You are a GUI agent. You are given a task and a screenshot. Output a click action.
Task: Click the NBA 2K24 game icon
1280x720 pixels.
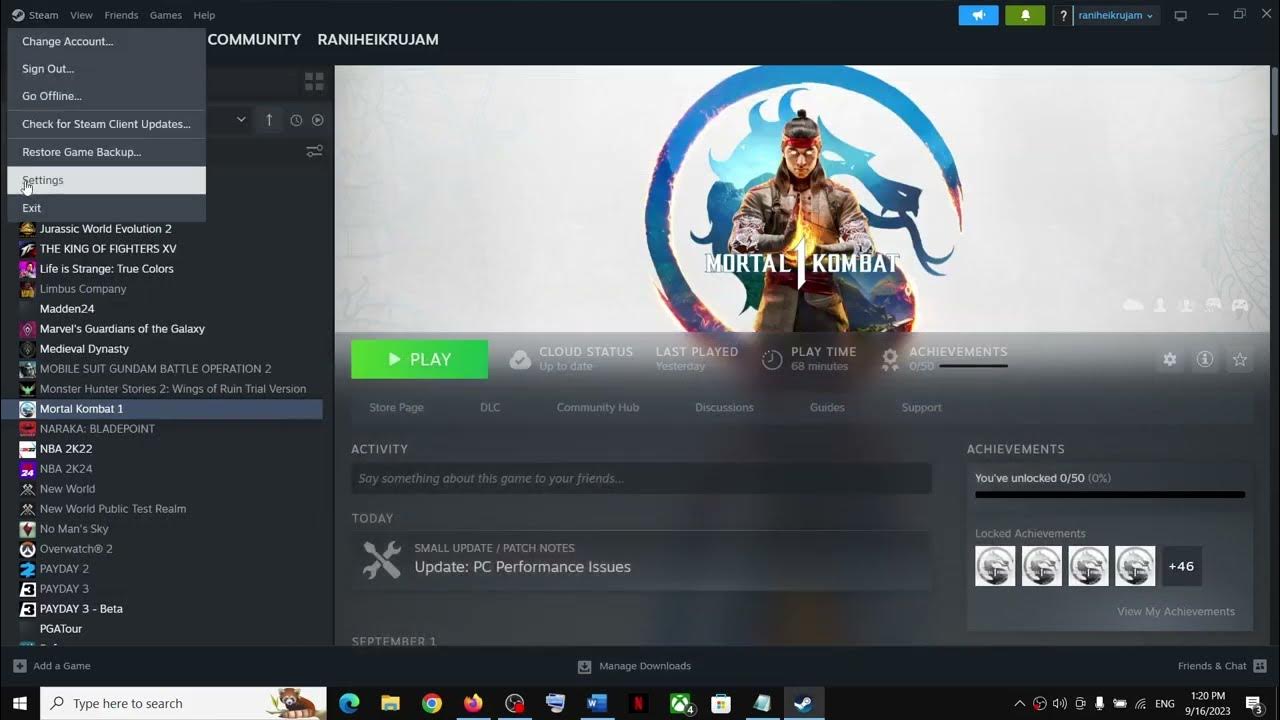coord(28,469)
